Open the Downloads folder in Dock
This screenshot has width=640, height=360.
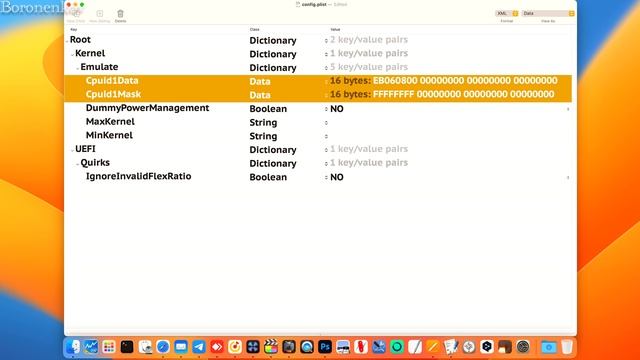coord(549,347)
